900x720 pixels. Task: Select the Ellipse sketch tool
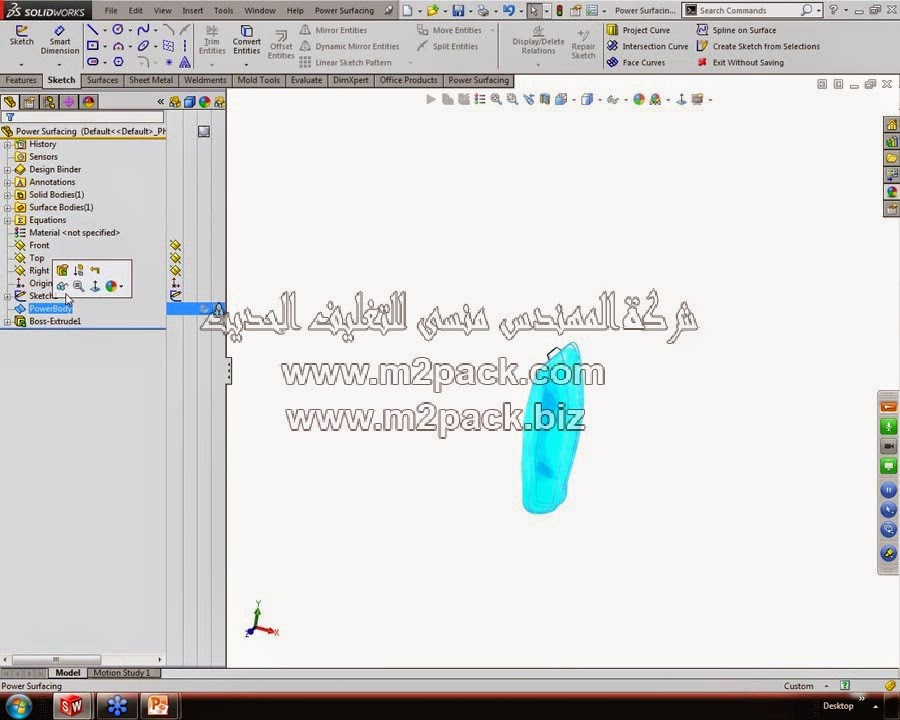(143, 46)
